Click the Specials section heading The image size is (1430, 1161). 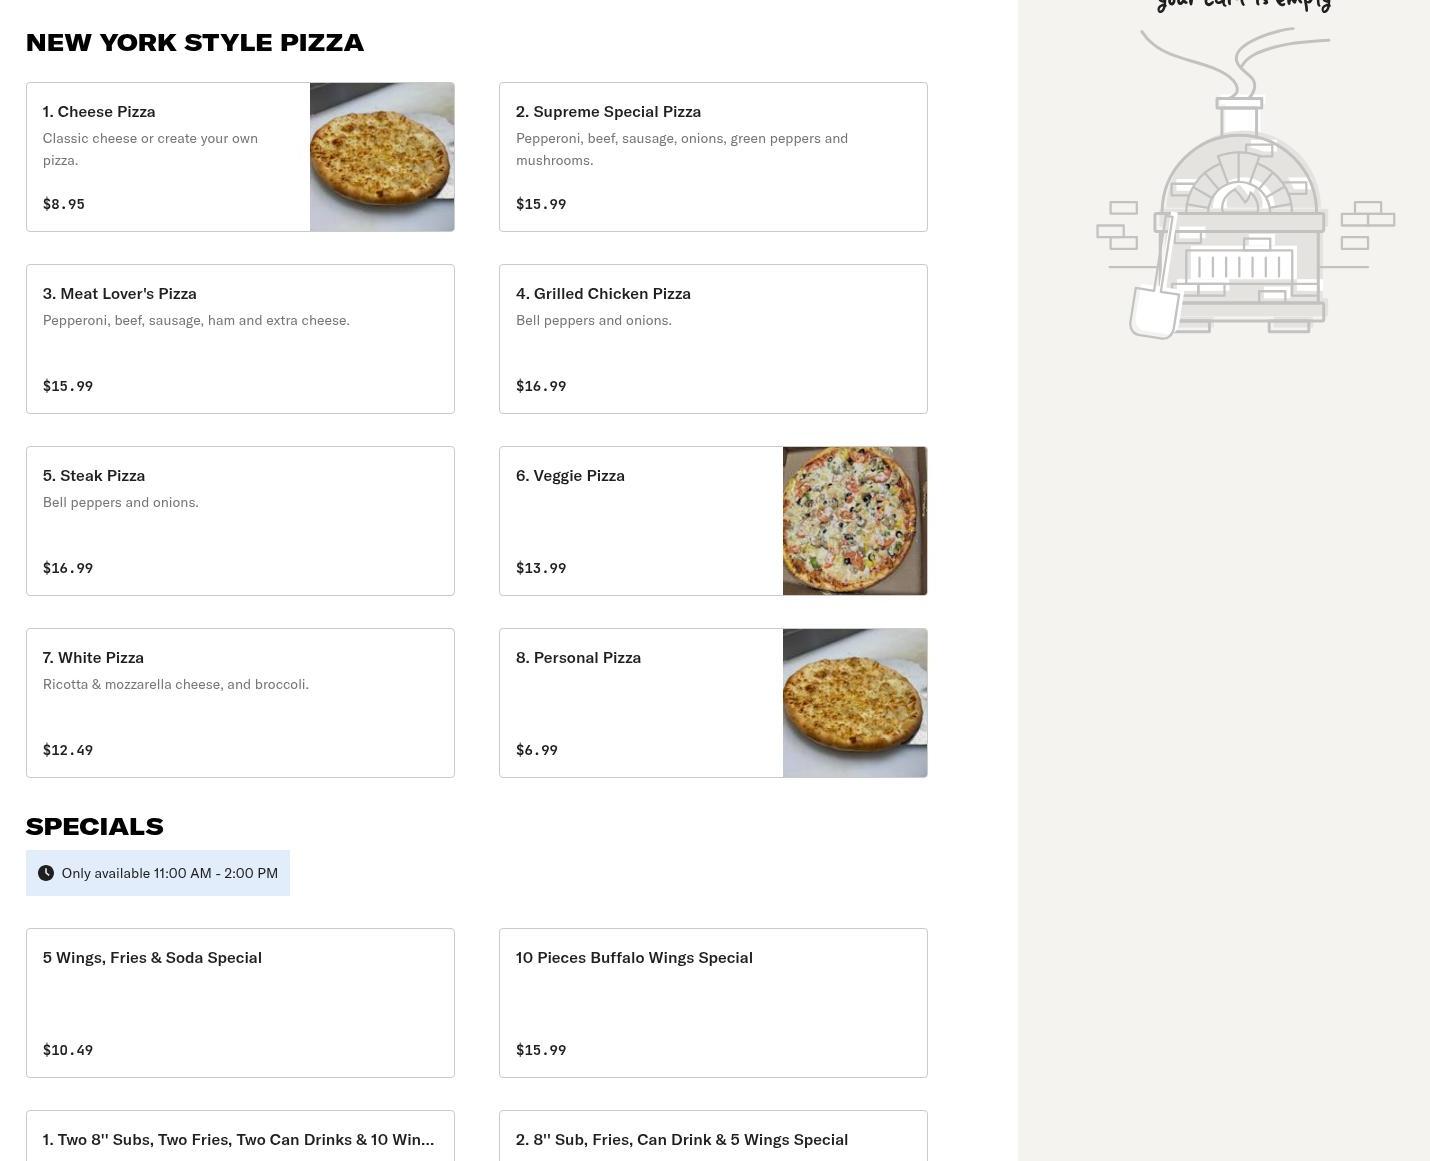coord(95,826)
